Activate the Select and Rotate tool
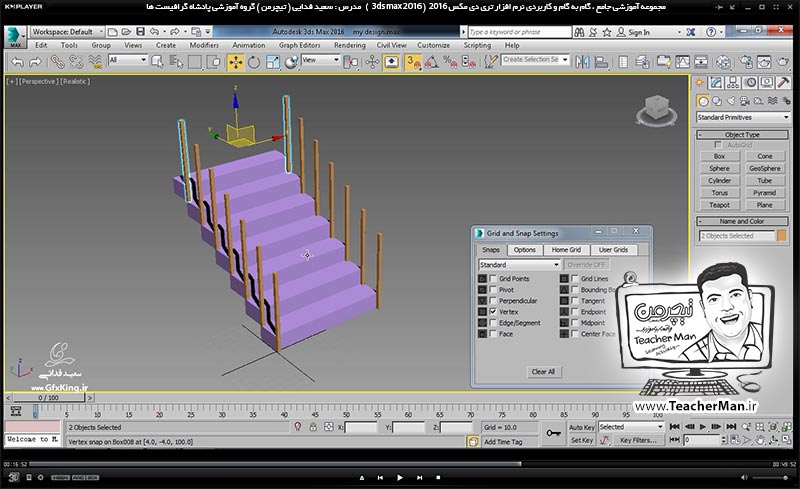Image resolution: width=800 pixels, height=489 pixels. point(254,62)
